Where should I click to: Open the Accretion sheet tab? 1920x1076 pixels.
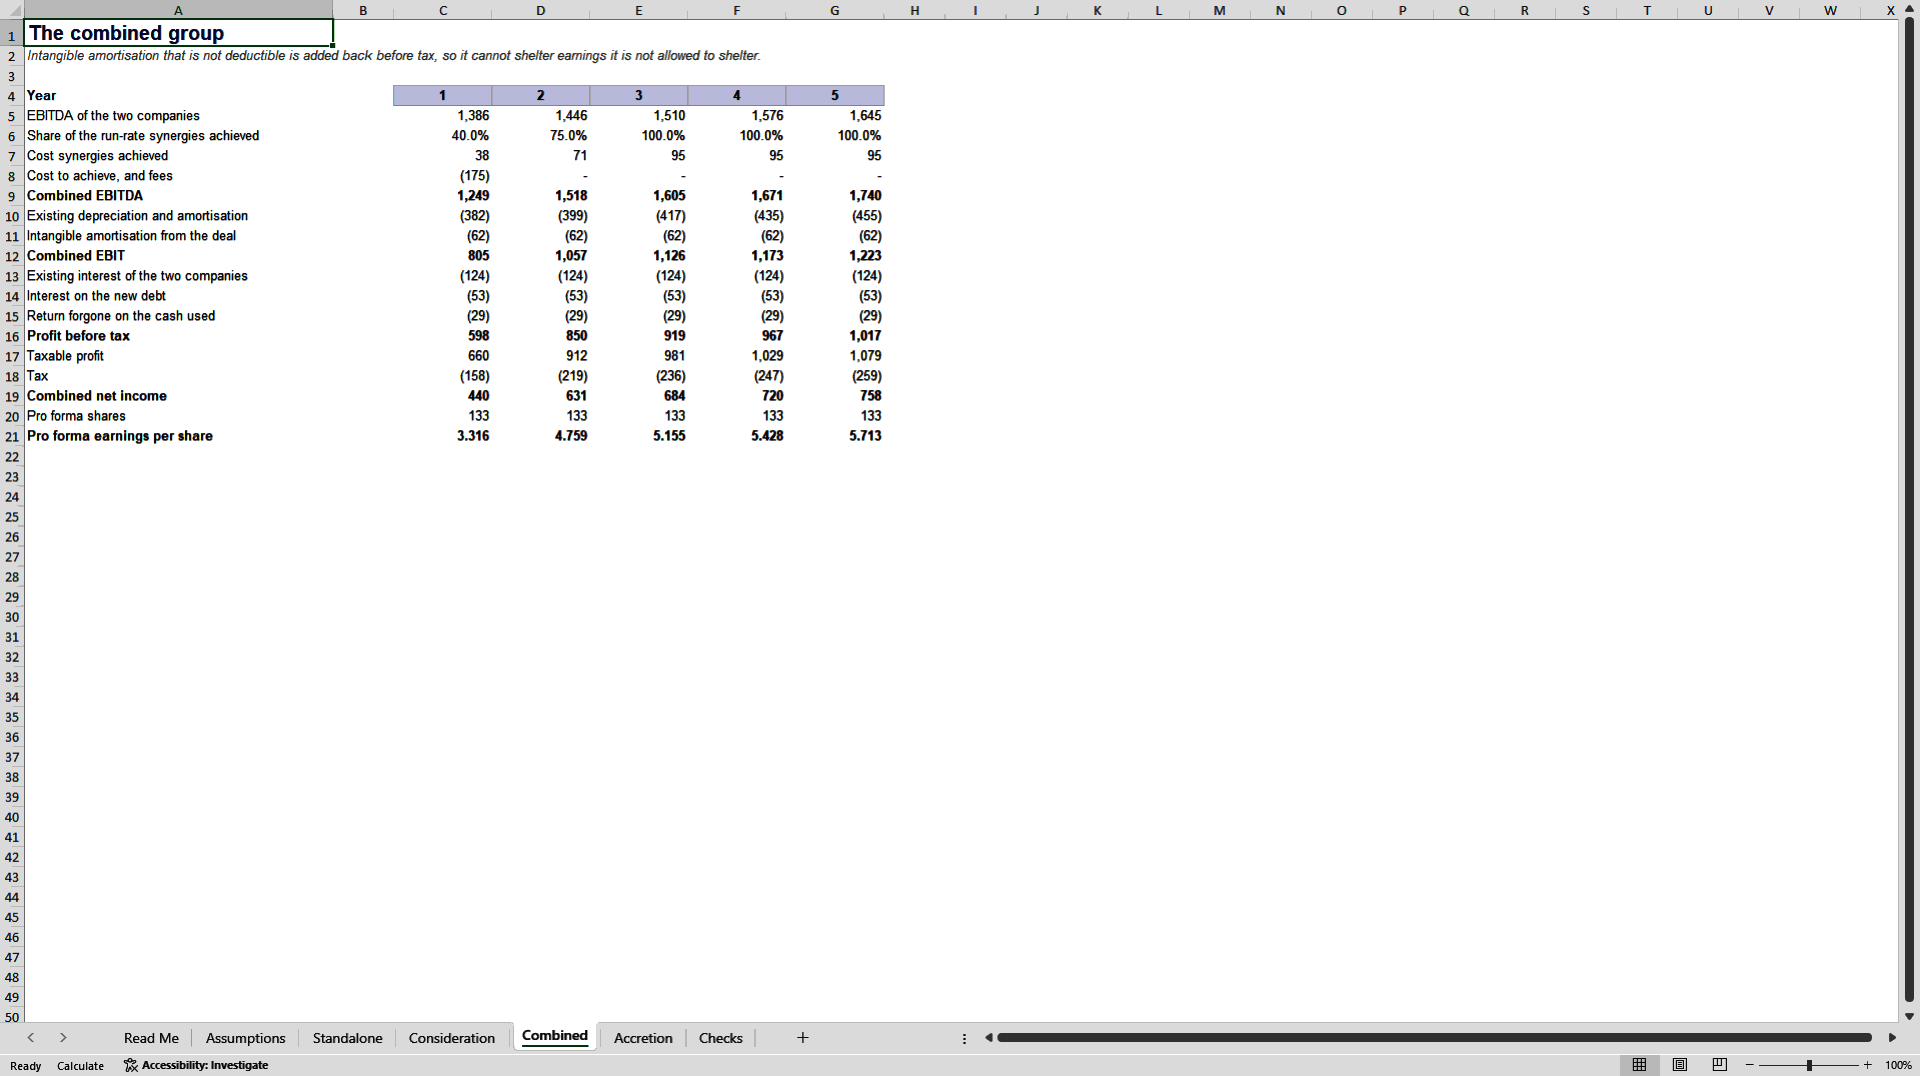coord(643,1038)
